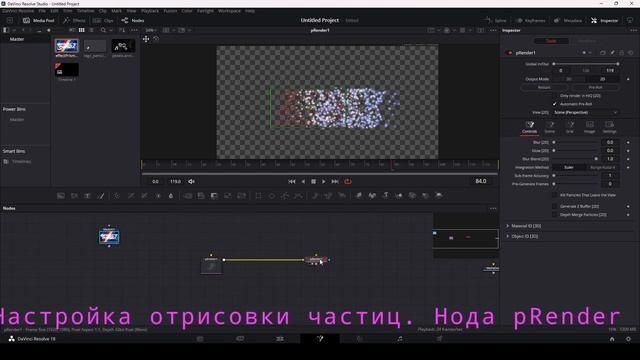Uncheck Automatic Pre-Roll

click(x=554, y=104)
